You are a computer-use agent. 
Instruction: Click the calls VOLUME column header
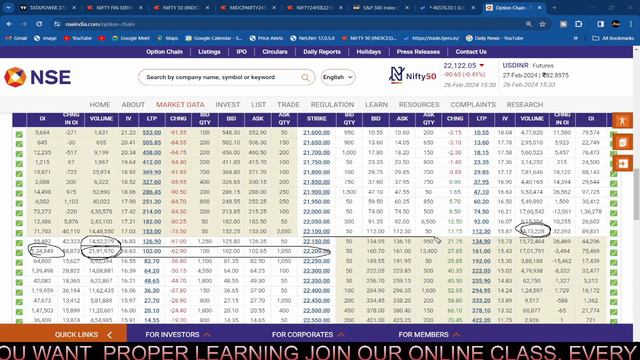[101, 119]
